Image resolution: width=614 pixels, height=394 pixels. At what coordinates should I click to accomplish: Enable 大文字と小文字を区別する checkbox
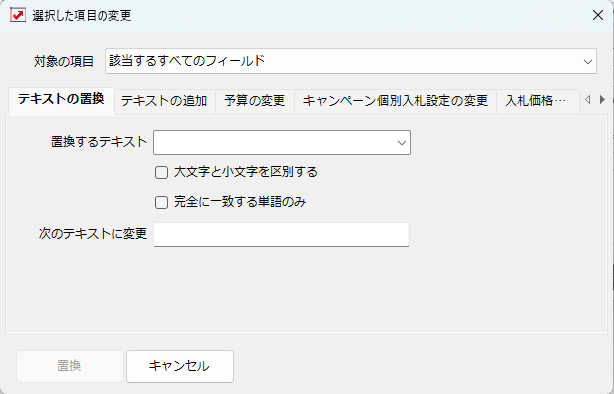[161, 172]
